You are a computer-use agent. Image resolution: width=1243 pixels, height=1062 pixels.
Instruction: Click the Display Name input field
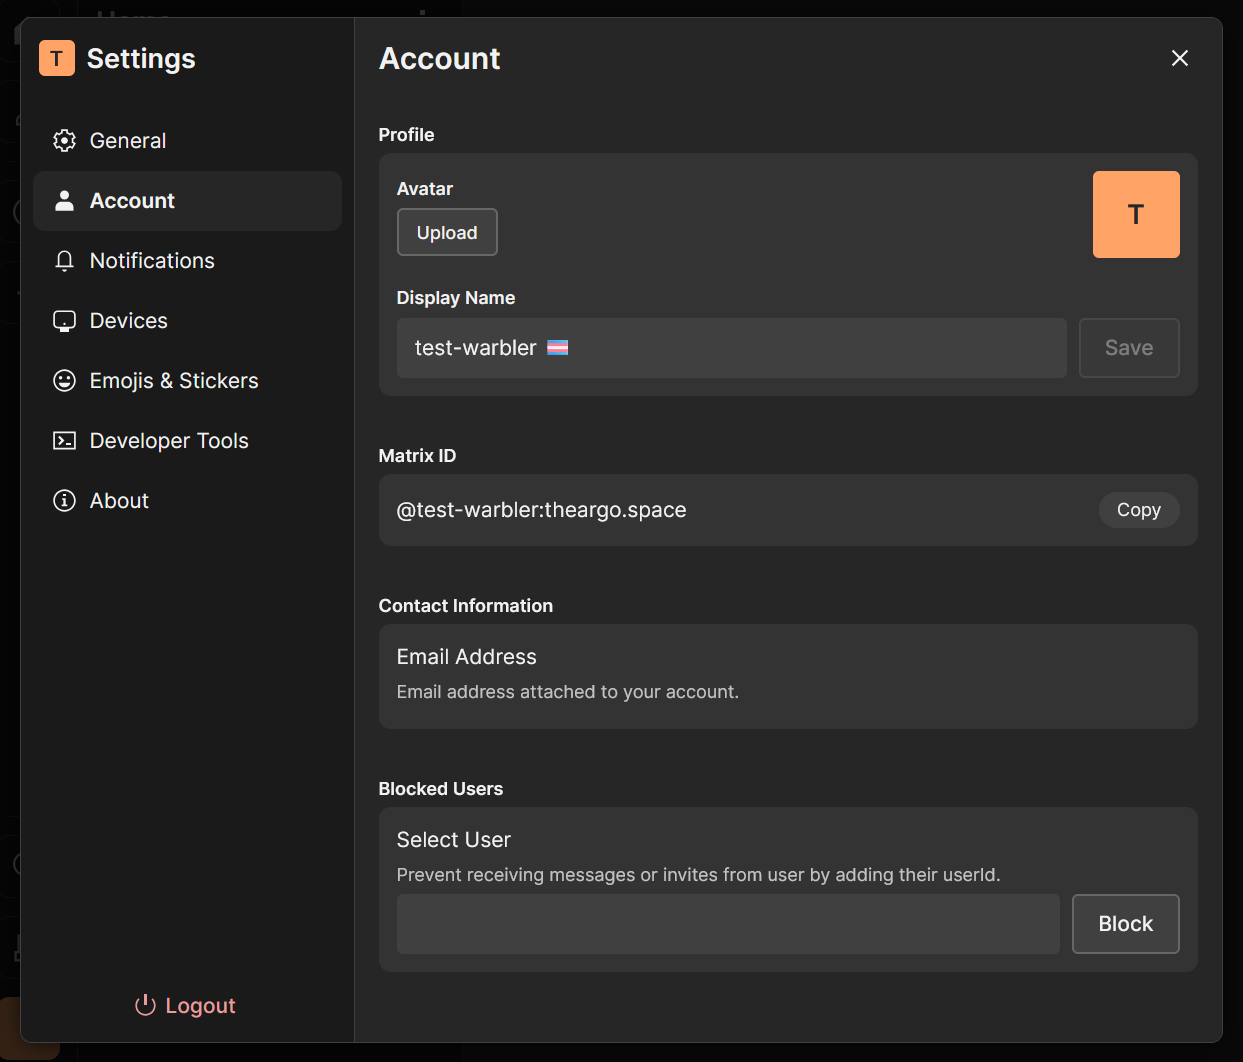click(732, 348)
